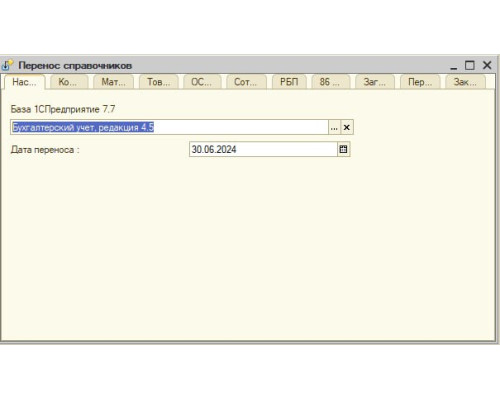Click the Бухгалтерский учет base field
Viewport: 500px width, 400px height.
click(x=169, y=127)
